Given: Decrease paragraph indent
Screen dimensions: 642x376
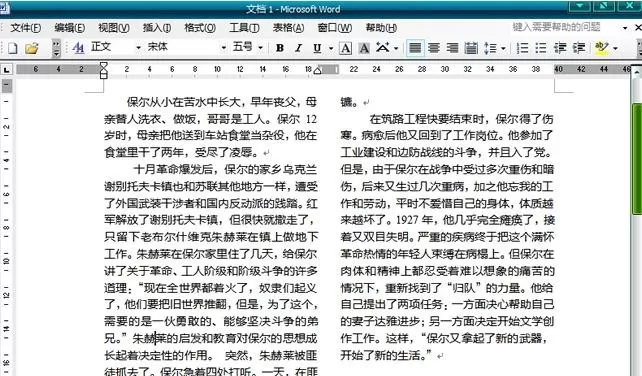Looking at the screenshot, I should (x=560, y=48).
